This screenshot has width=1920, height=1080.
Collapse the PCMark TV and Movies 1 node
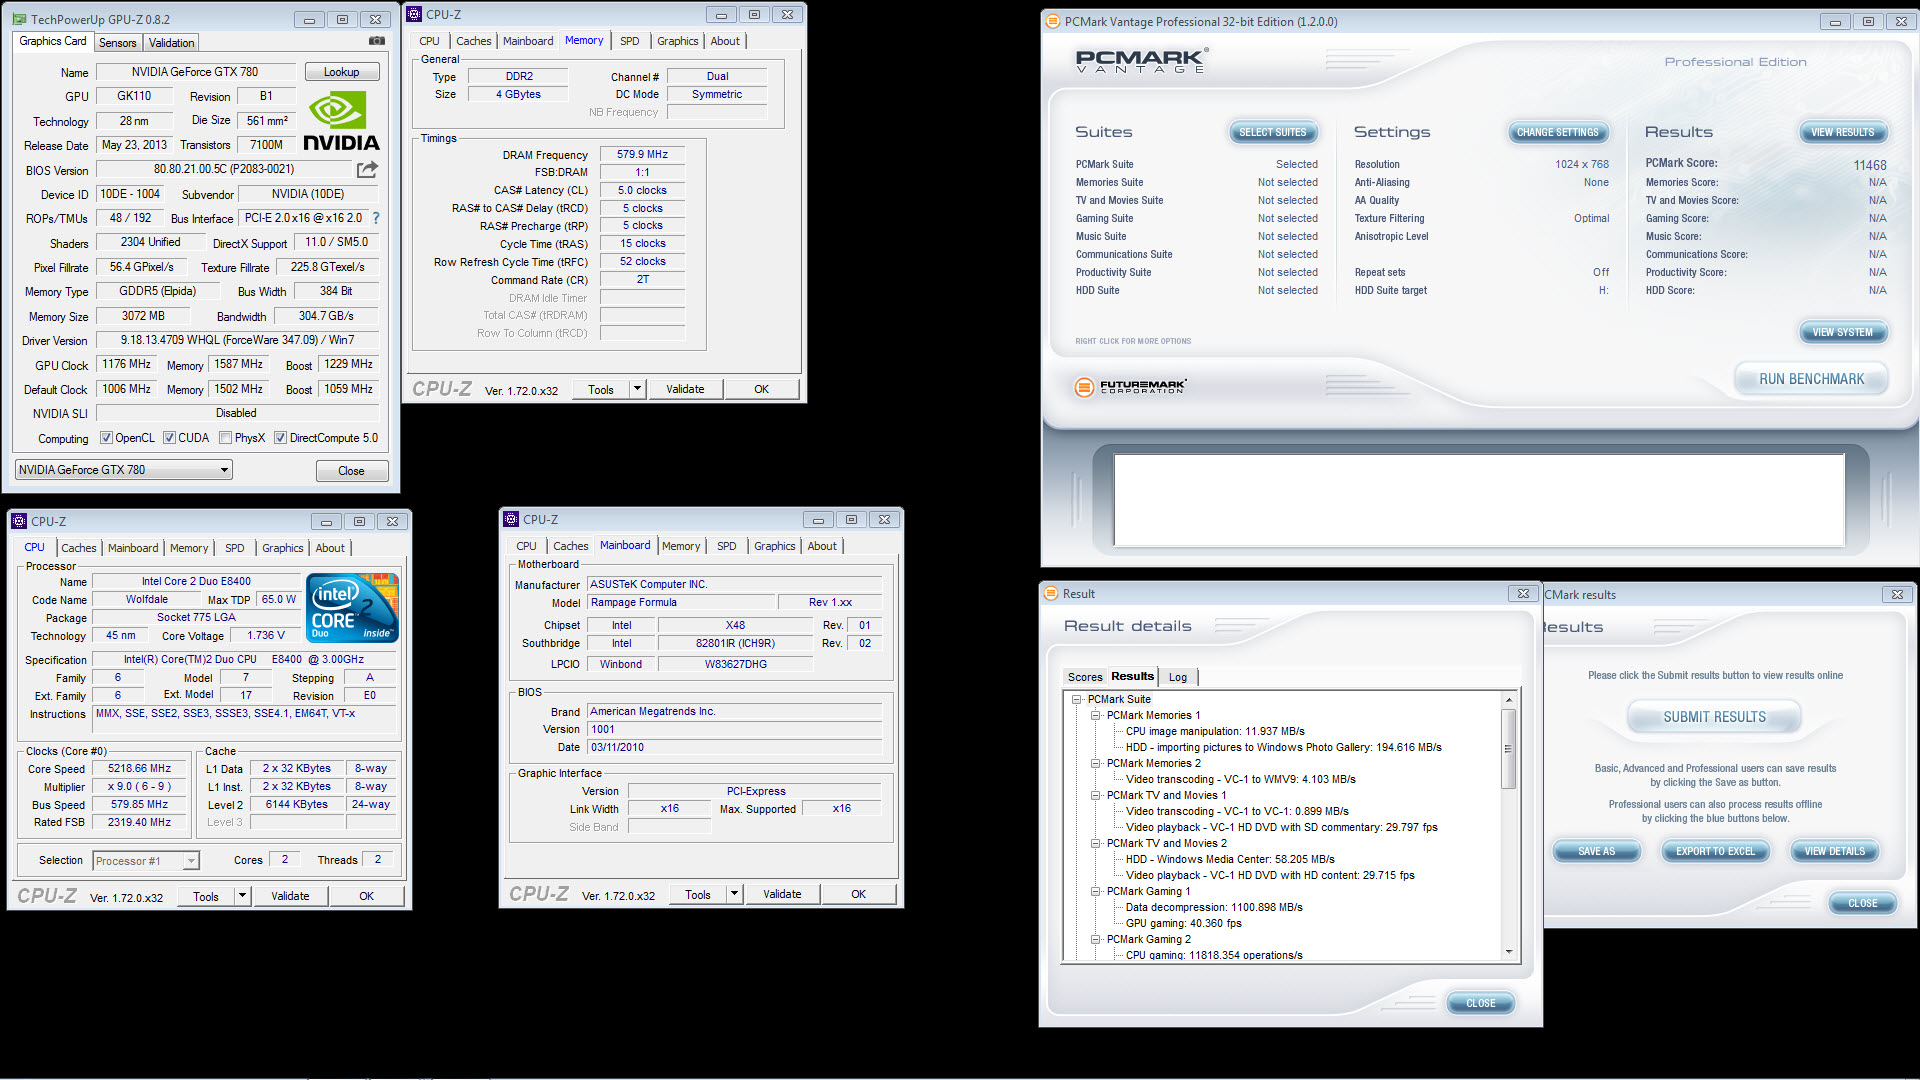click(x=1096, y=795)
